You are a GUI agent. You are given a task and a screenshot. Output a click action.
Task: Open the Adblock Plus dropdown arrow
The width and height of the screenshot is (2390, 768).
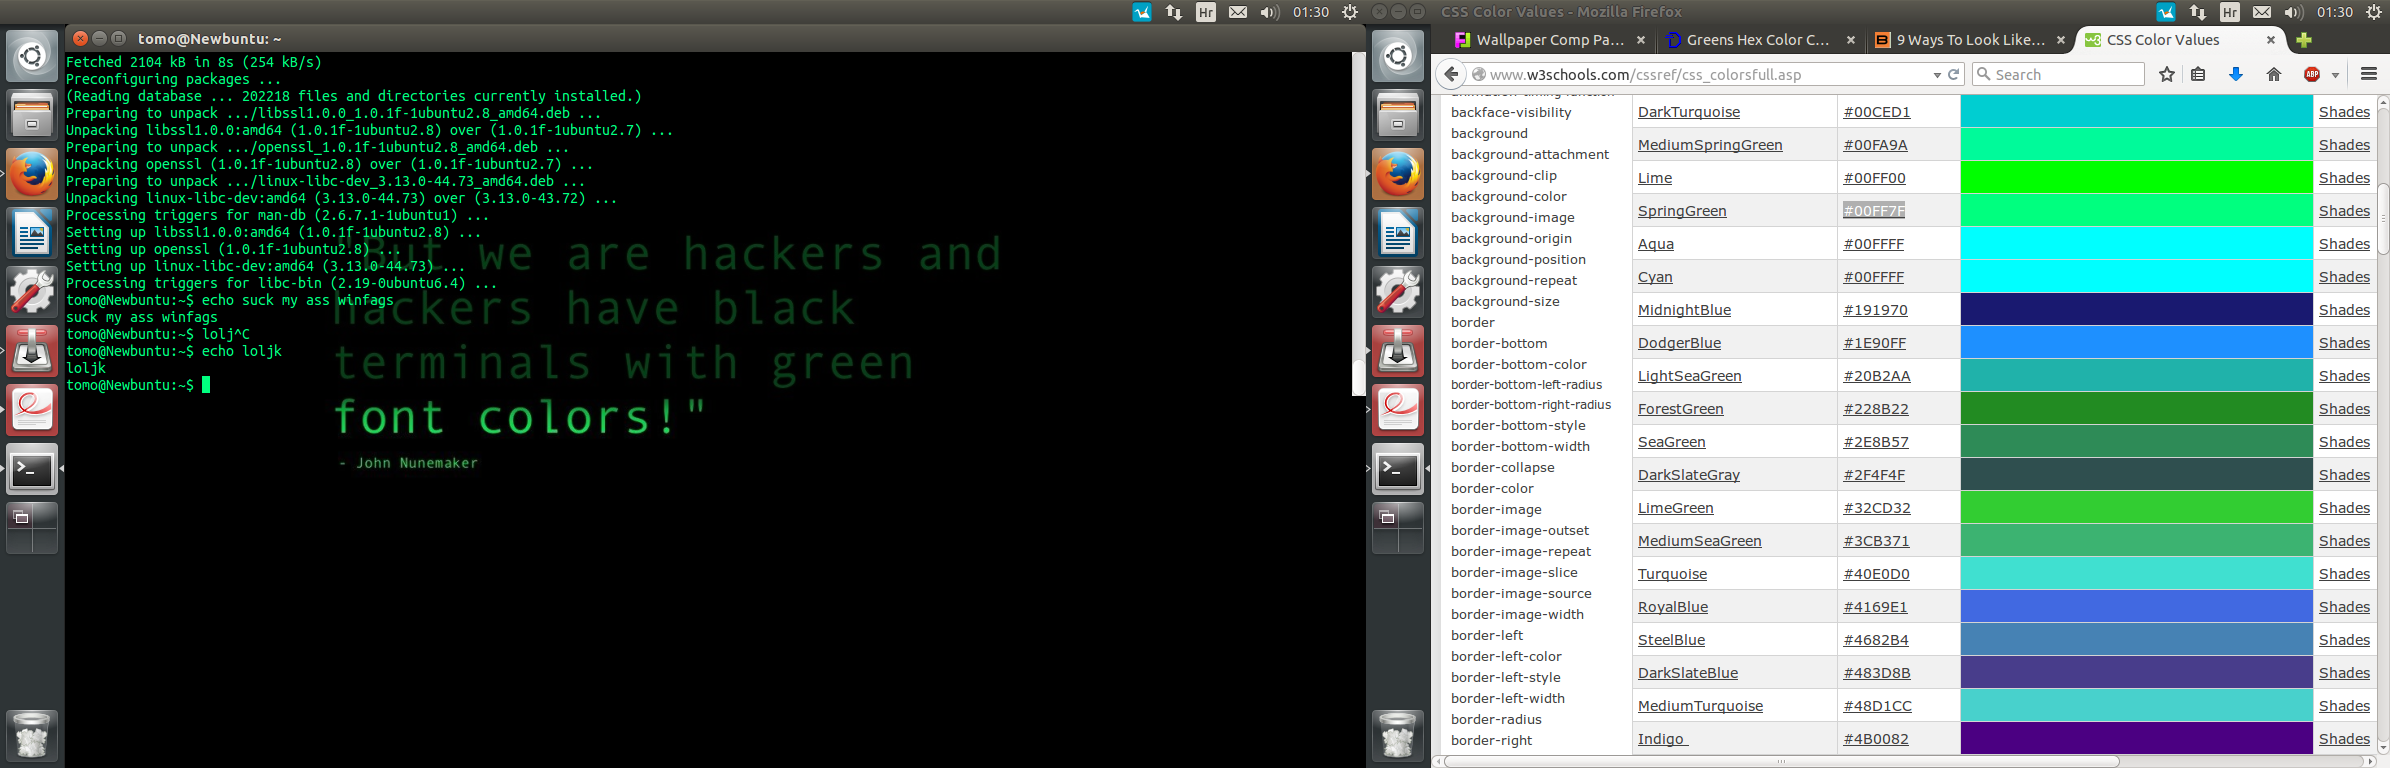click(x=2335, y=75)
